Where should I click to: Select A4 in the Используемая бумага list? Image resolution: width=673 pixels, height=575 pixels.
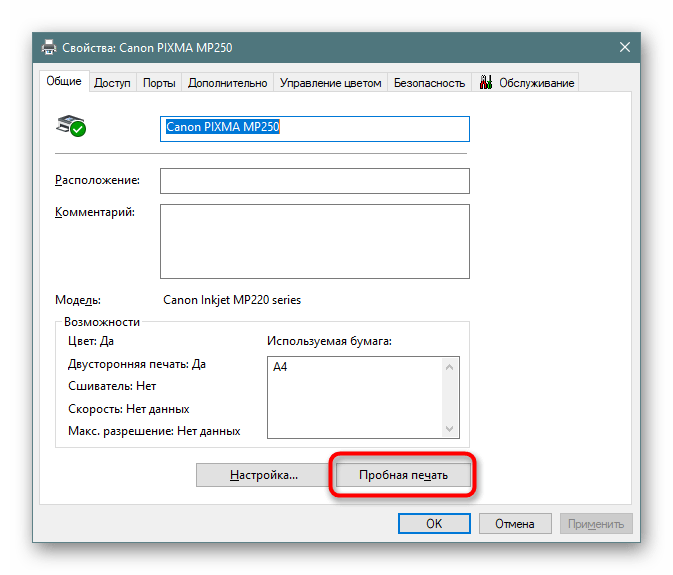[280, 367]
